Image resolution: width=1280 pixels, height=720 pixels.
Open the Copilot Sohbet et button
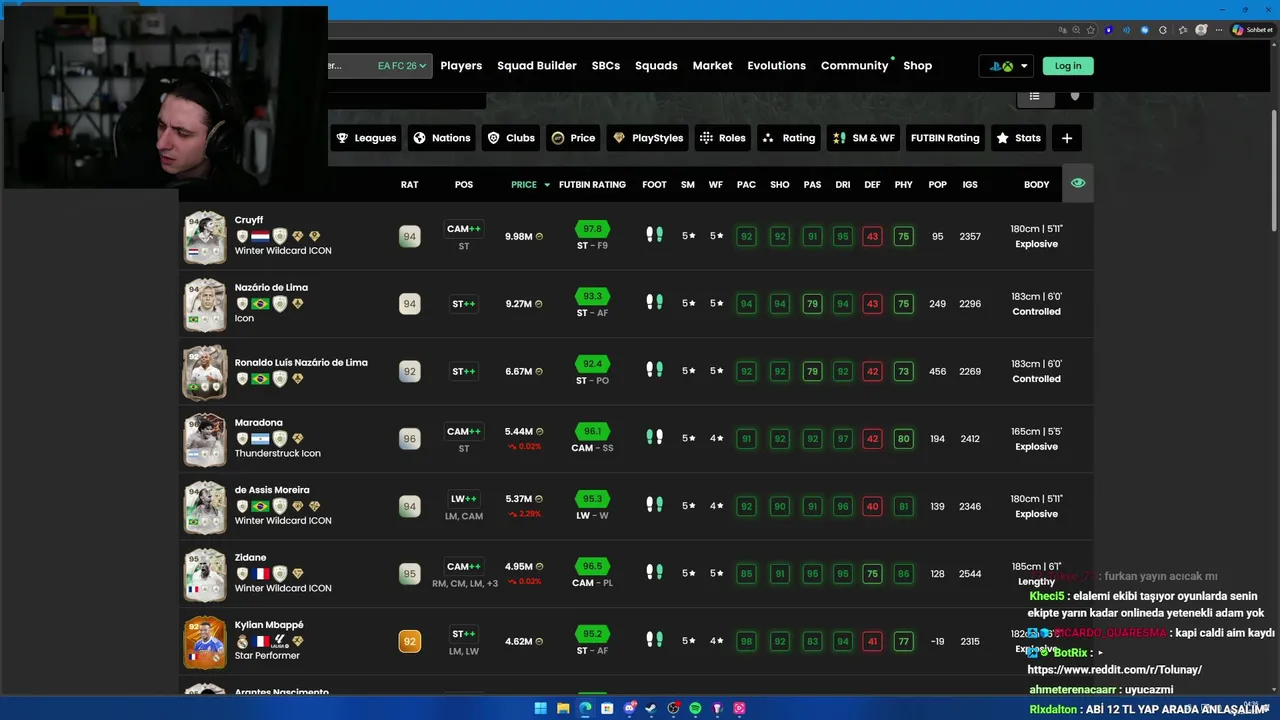1253,30
